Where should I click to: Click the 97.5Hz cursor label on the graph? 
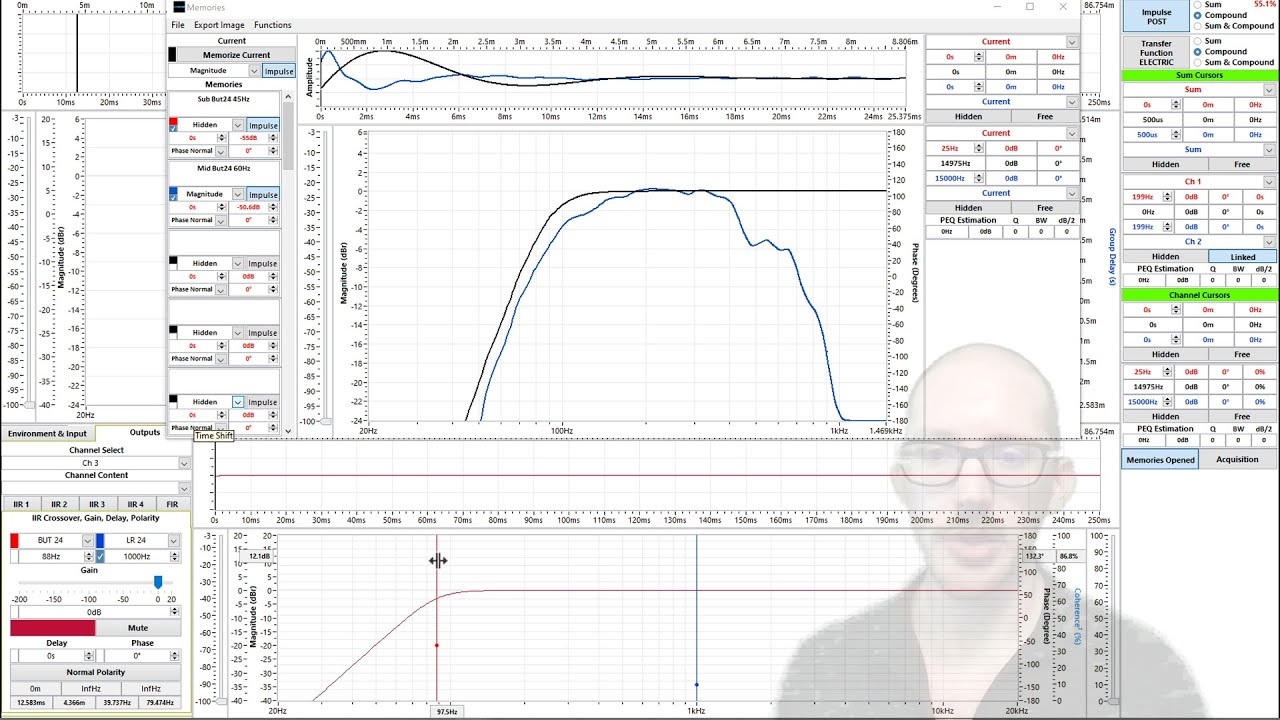447,711
